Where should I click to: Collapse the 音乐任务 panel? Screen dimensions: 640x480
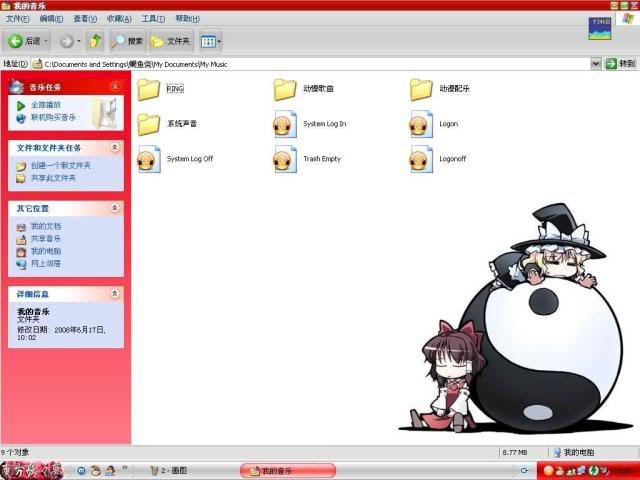click(x=115, y=87)
